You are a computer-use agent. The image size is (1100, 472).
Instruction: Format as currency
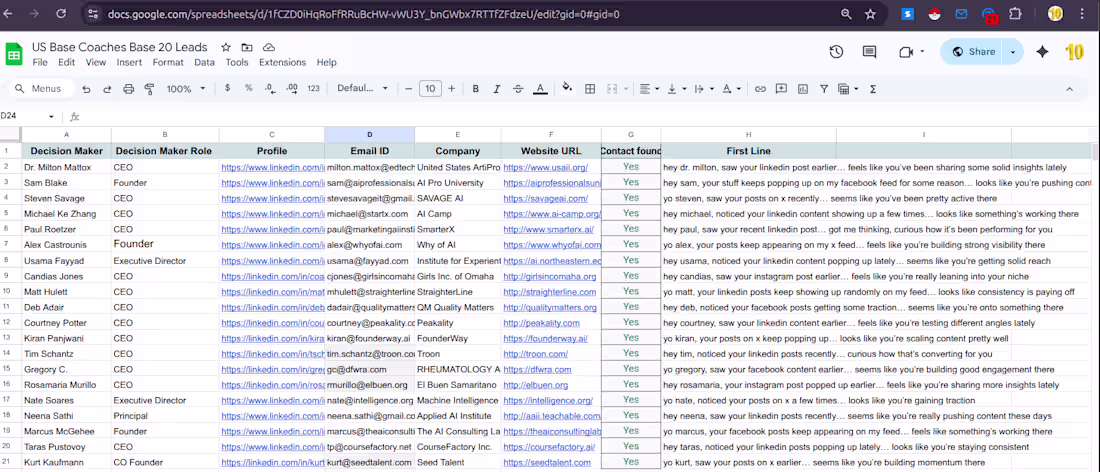(x=227, y=88)
